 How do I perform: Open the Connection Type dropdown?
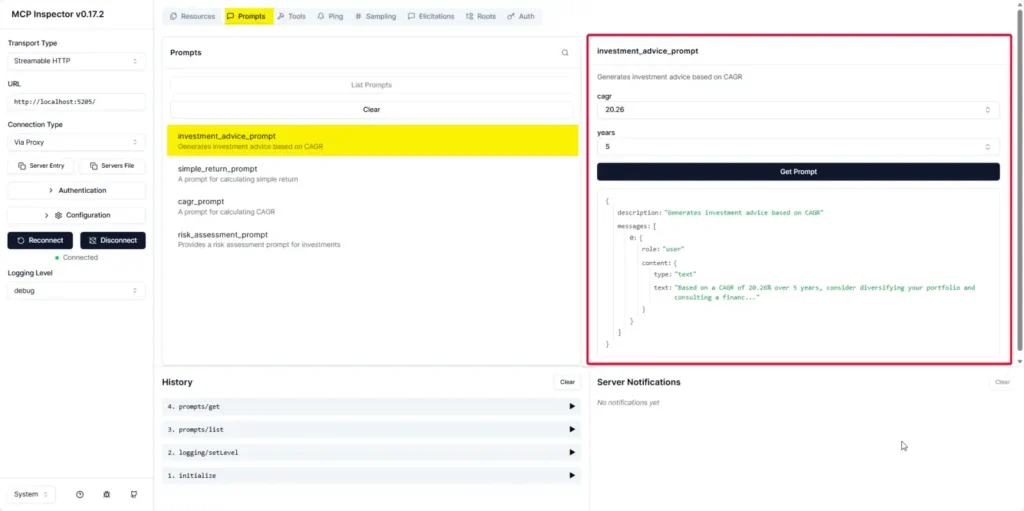point(77,142)
